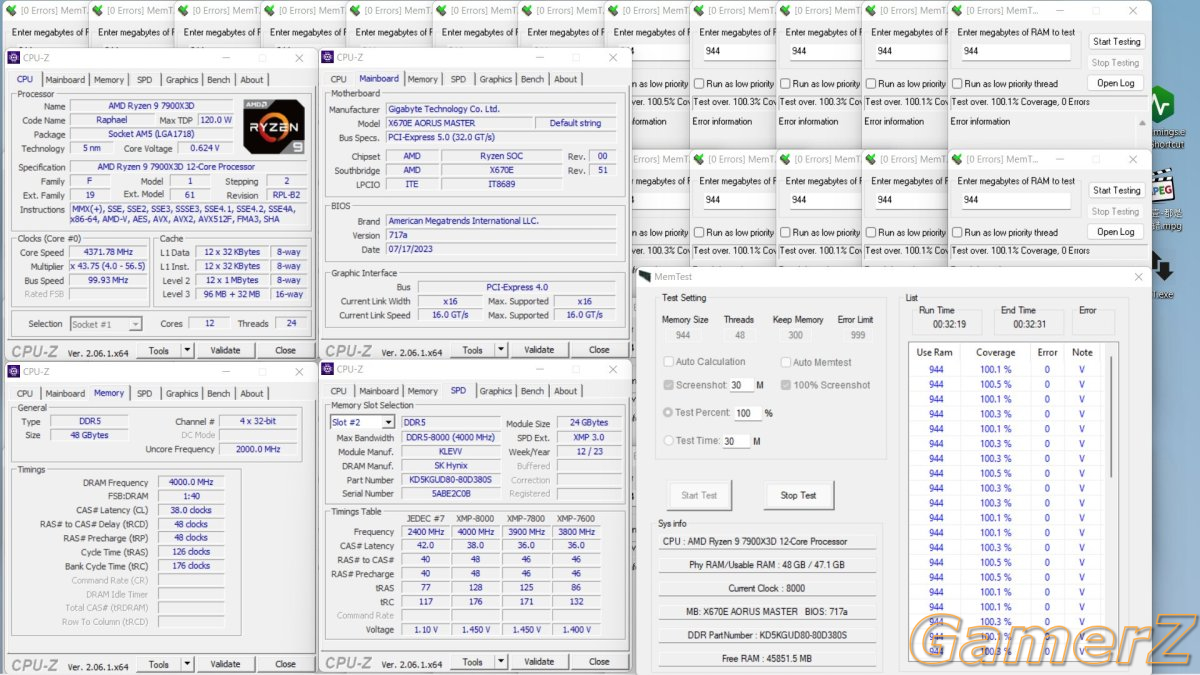The height and width of the screenshot is (675, 1200).
Task: Click the Core Speed value 4371.78 MHz
Action: pyautogui.click(x=107, y=252)
